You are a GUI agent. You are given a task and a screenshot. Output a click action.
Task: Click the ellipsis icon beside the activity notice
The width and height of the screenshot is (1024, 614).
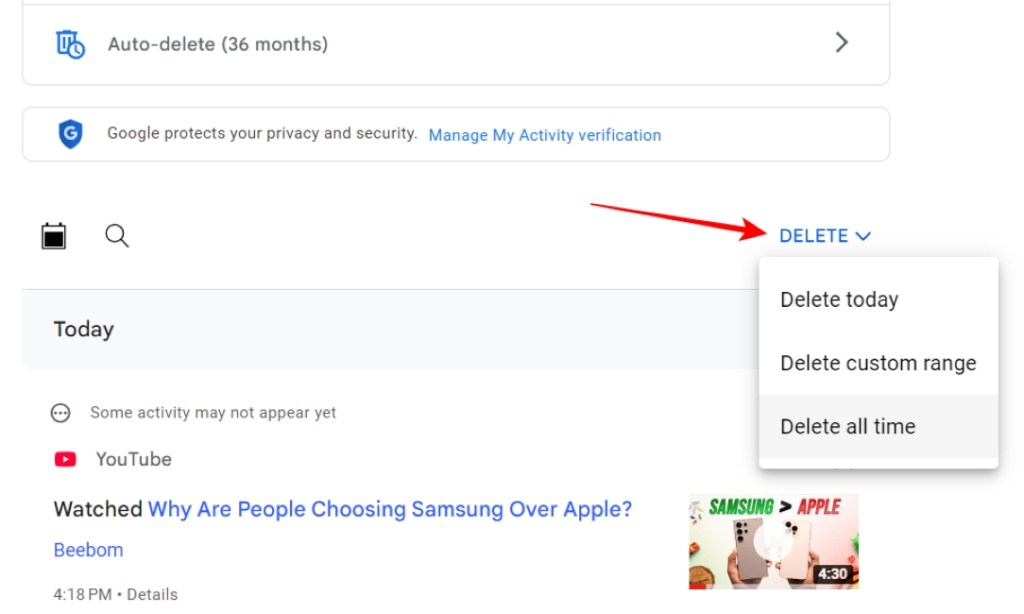pos(60,412)
